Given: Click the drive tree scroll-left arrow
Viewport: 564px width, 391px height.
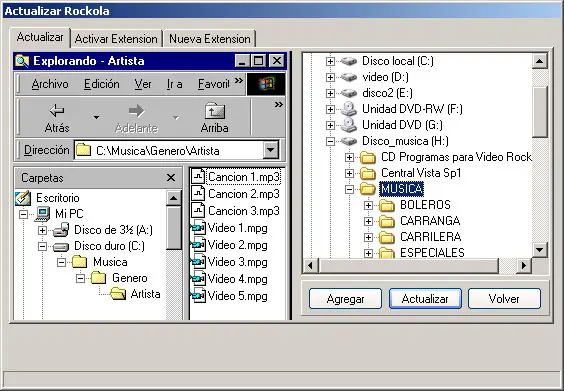Looking at the screenshot, I should [311, 266].
